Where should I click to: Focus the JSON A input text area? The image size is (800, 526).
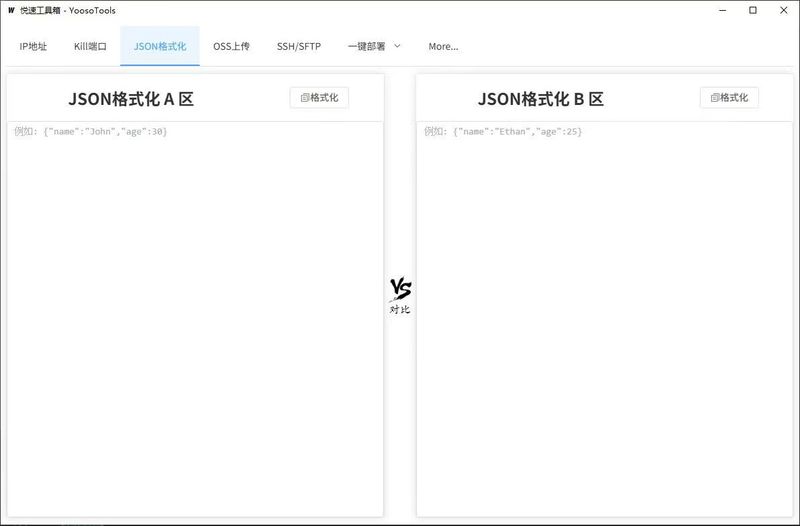pos(195,319)
